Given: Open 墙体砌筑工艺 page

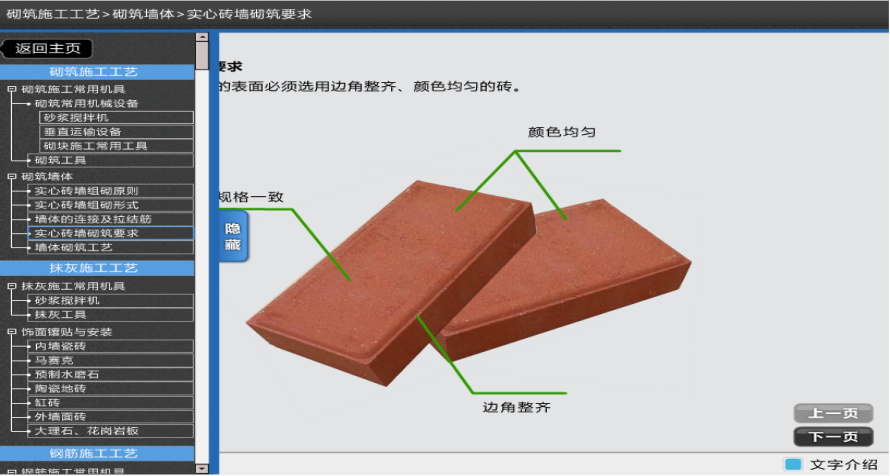Looking at the screenshot, I should 111,247.
